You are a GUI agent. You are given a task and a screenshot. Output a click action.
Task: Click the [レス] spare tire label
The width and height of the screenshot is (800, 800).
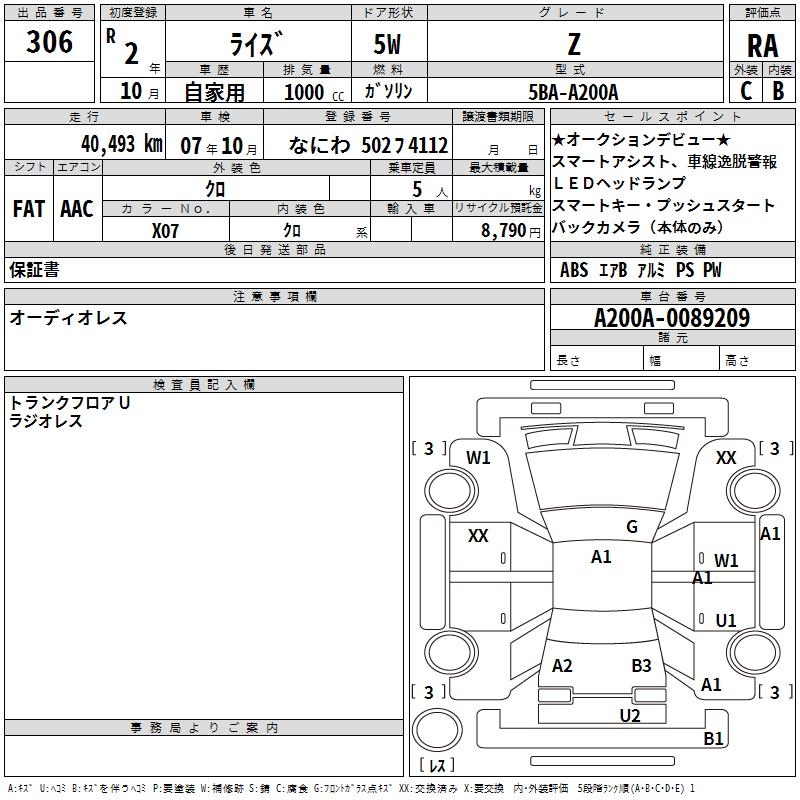pyautogui.click(x=437, y=765)
